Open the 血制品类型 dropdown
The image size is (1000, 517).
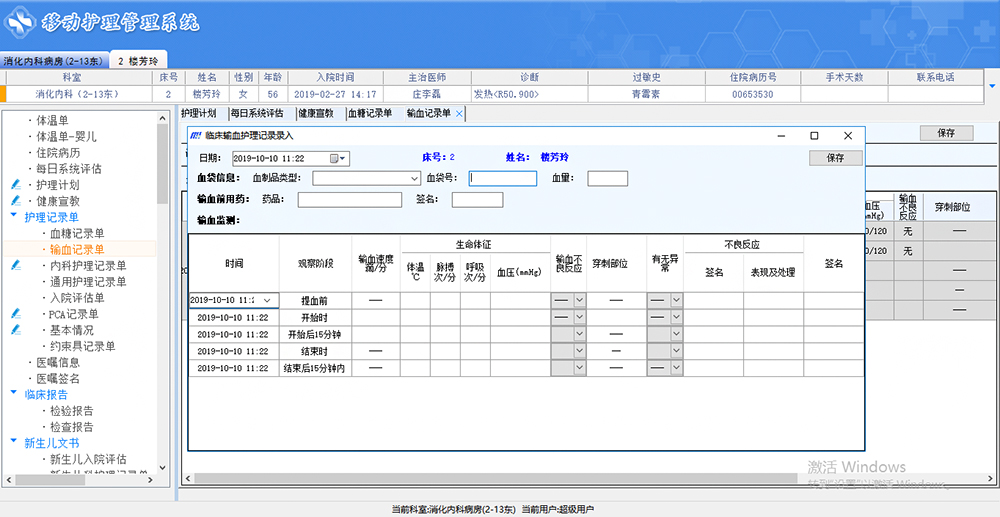(414, 178)
